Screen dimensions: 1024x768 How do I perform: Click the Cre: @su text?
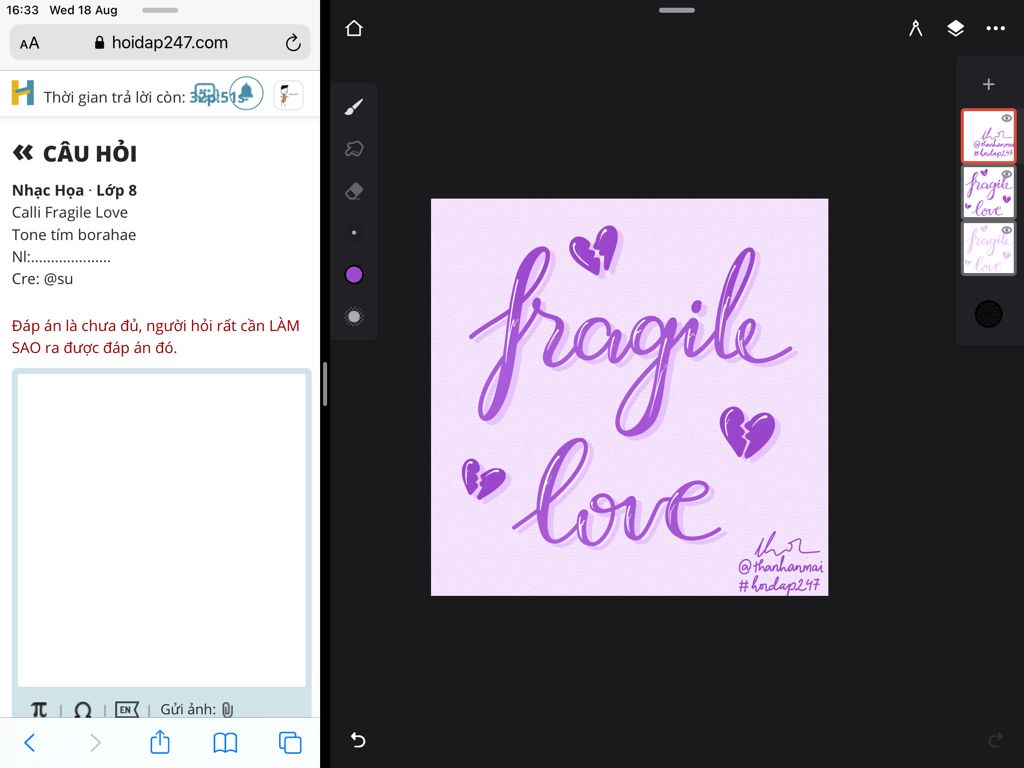42,279
